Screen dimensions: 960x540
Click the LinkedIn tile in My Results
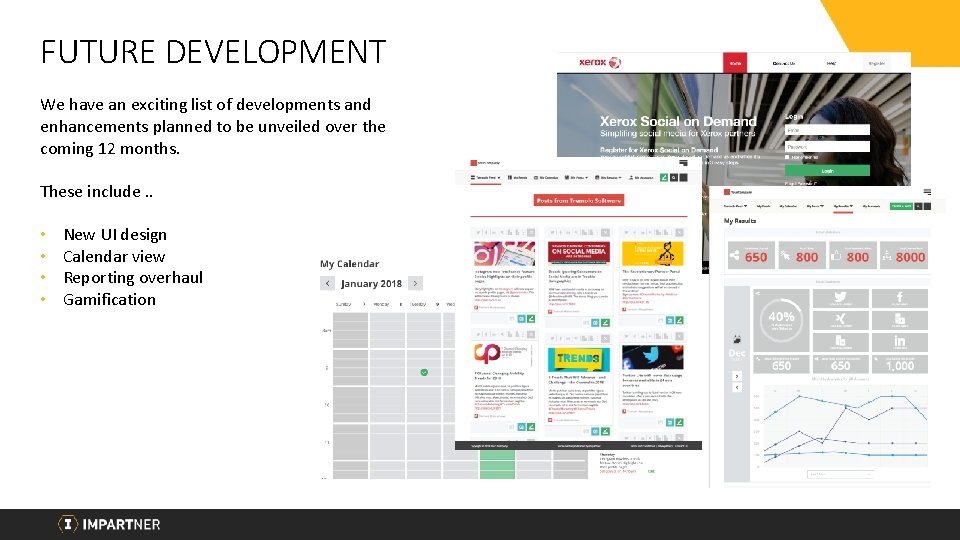coord(899,342)
